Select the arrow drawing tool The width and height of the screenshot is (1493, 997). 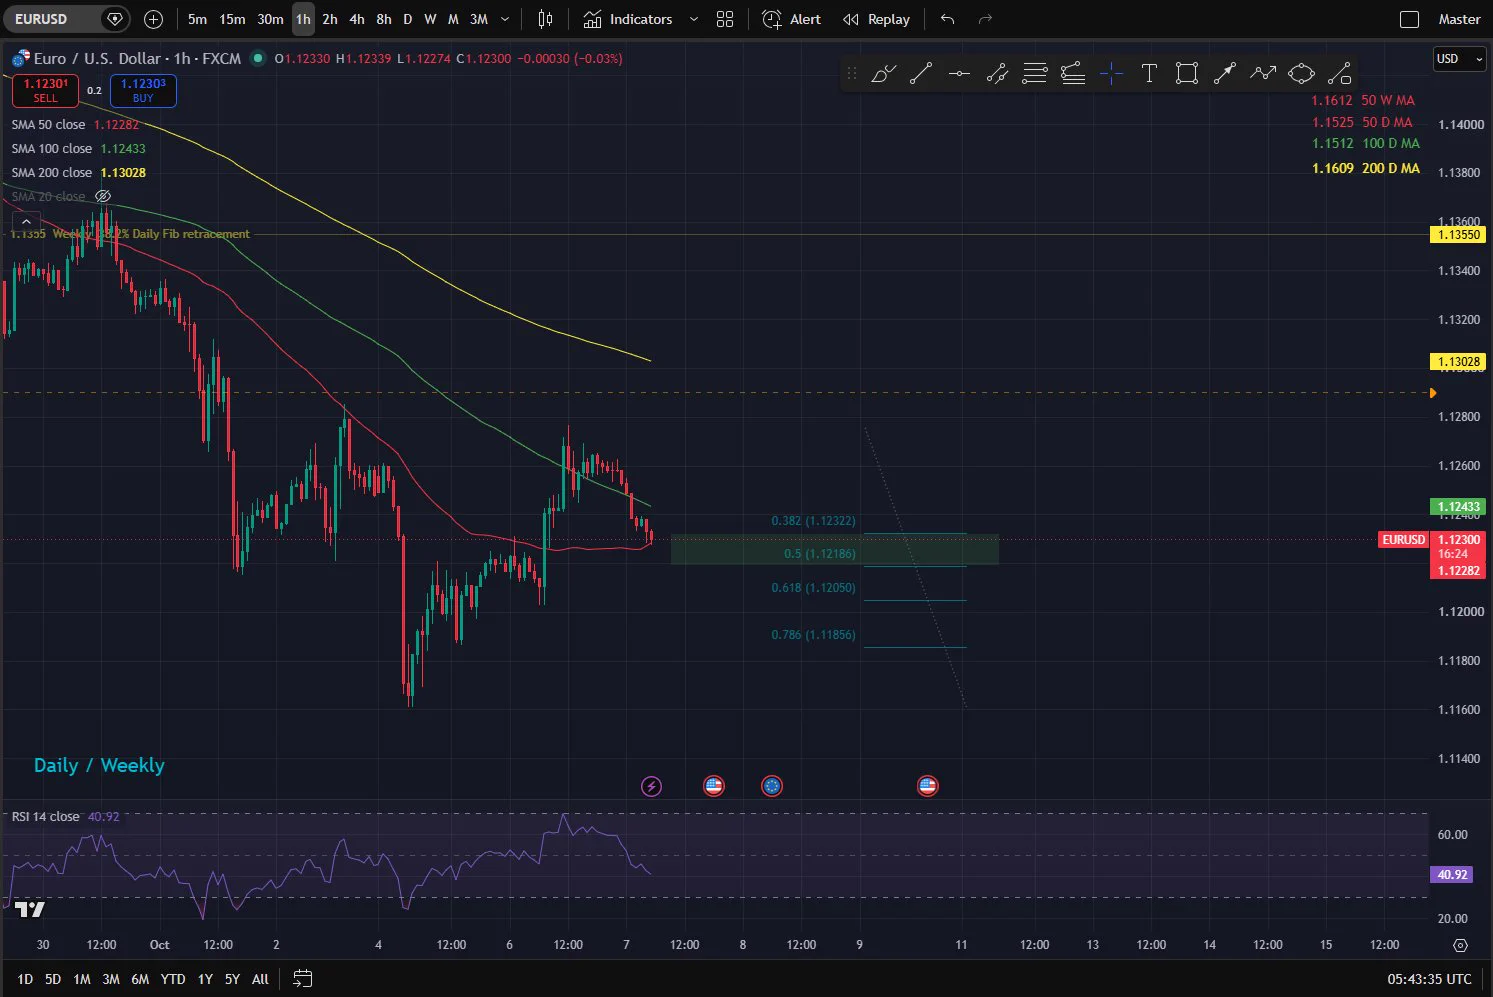click(x=1225, y=73)
